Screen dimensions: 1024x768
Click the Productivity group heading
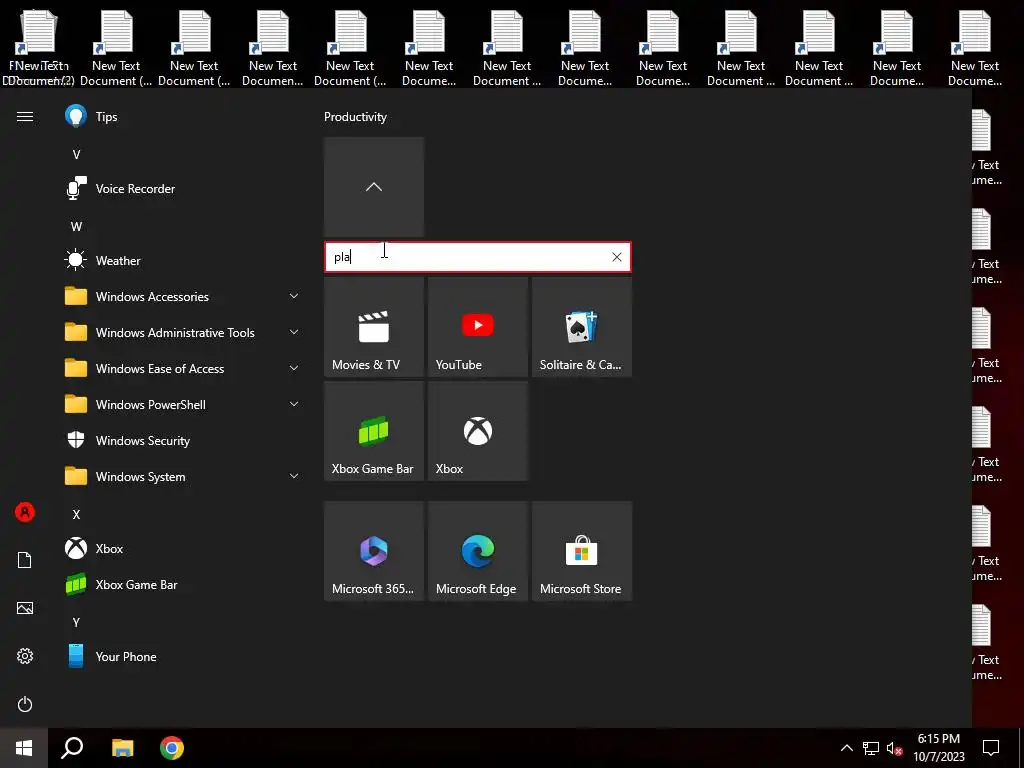(x=355, y=117)
